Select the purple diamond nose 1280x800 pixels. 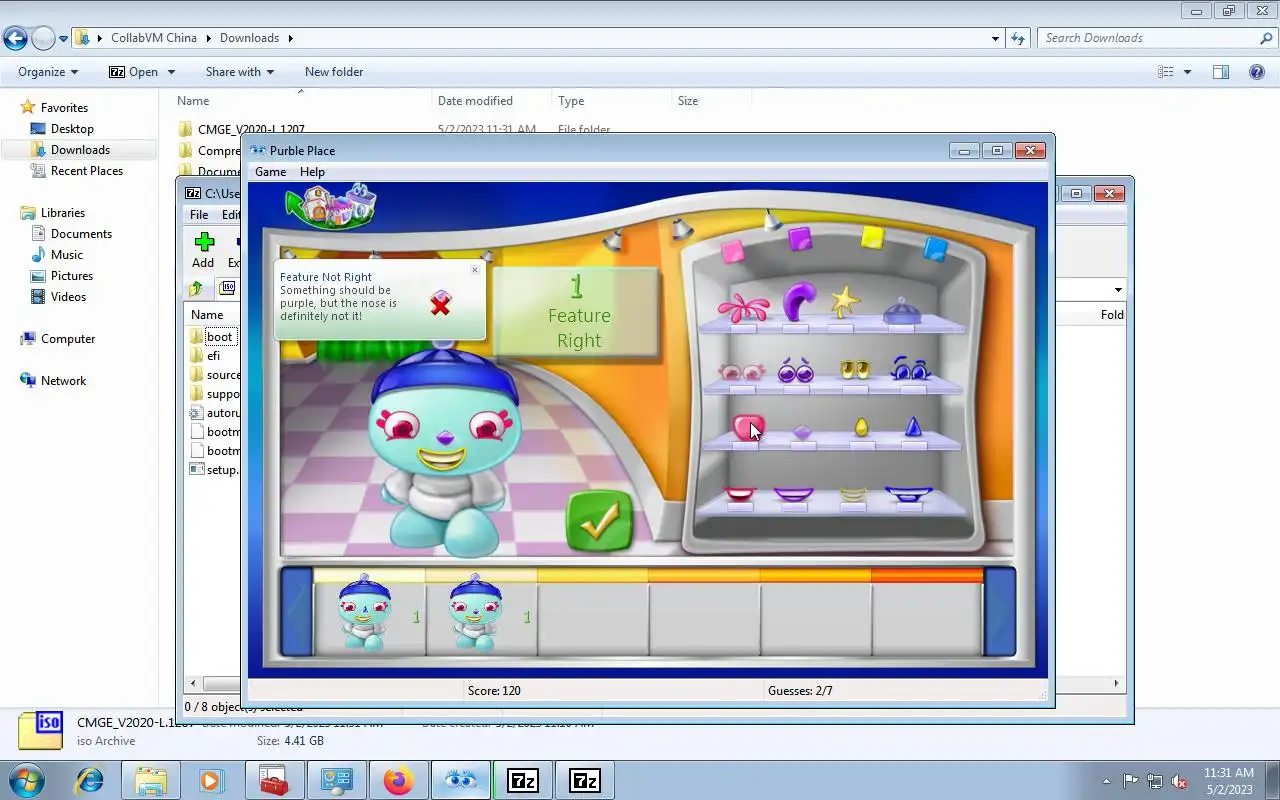coord(802,432)
